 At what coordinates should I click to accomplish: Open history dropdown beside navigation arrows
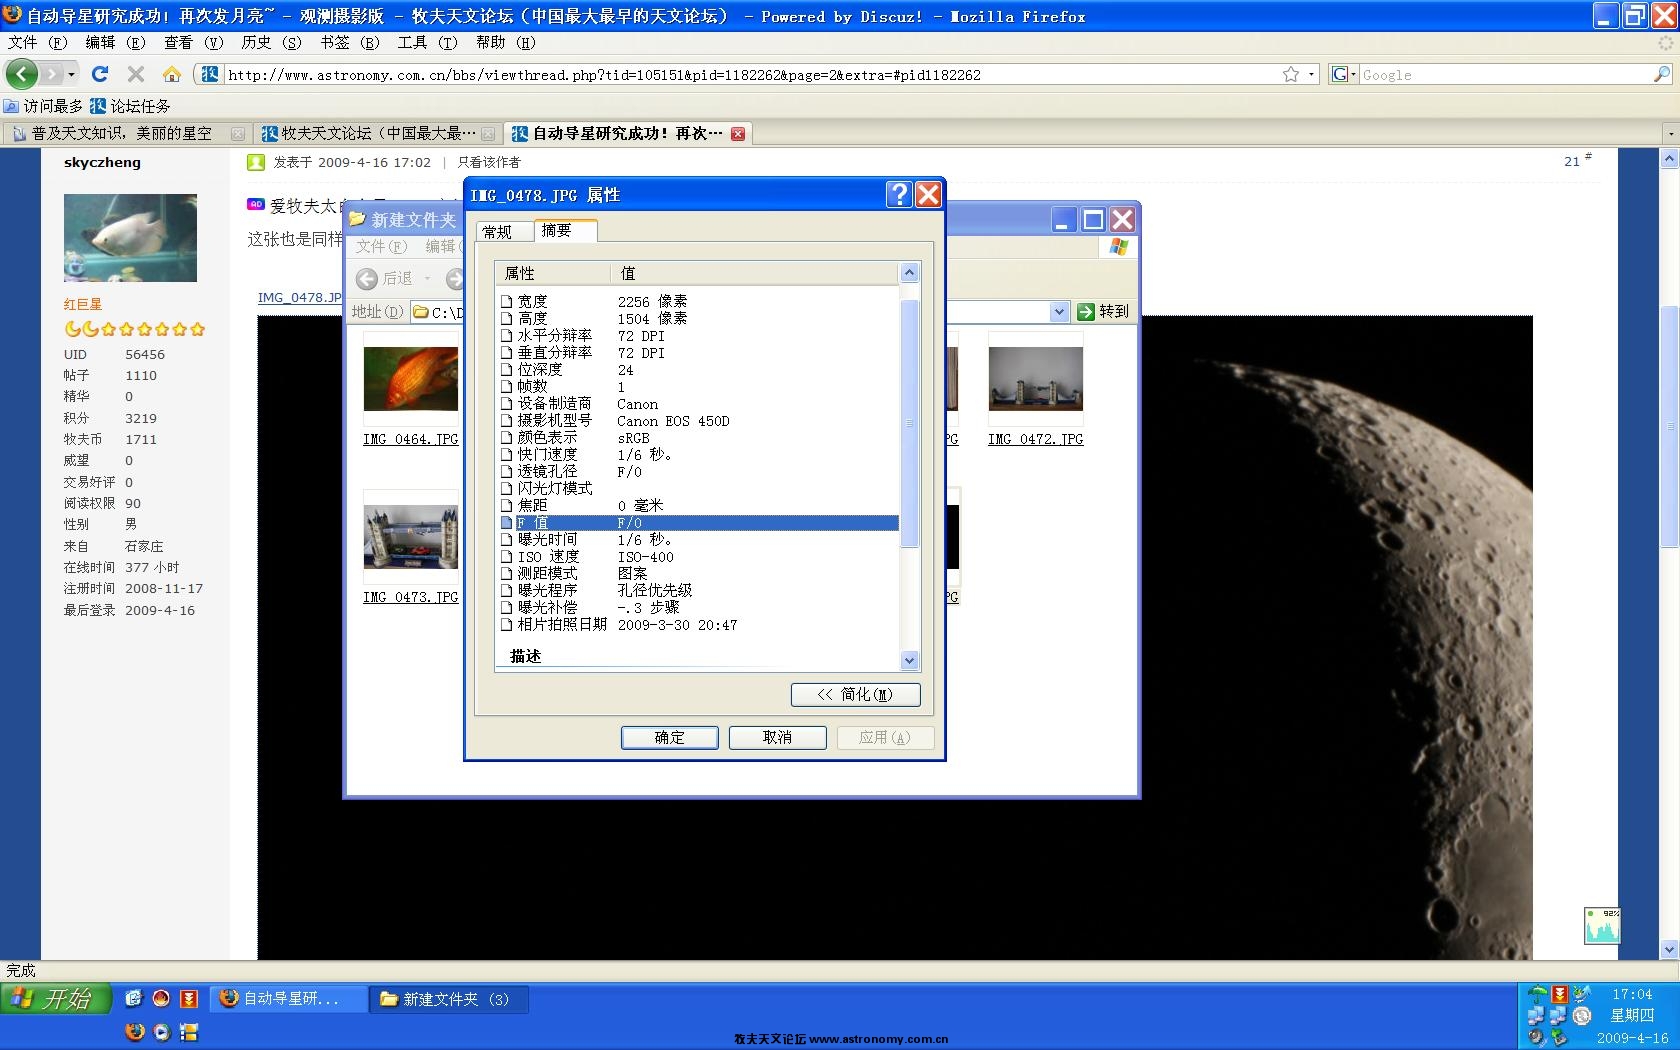coord(71,74)
